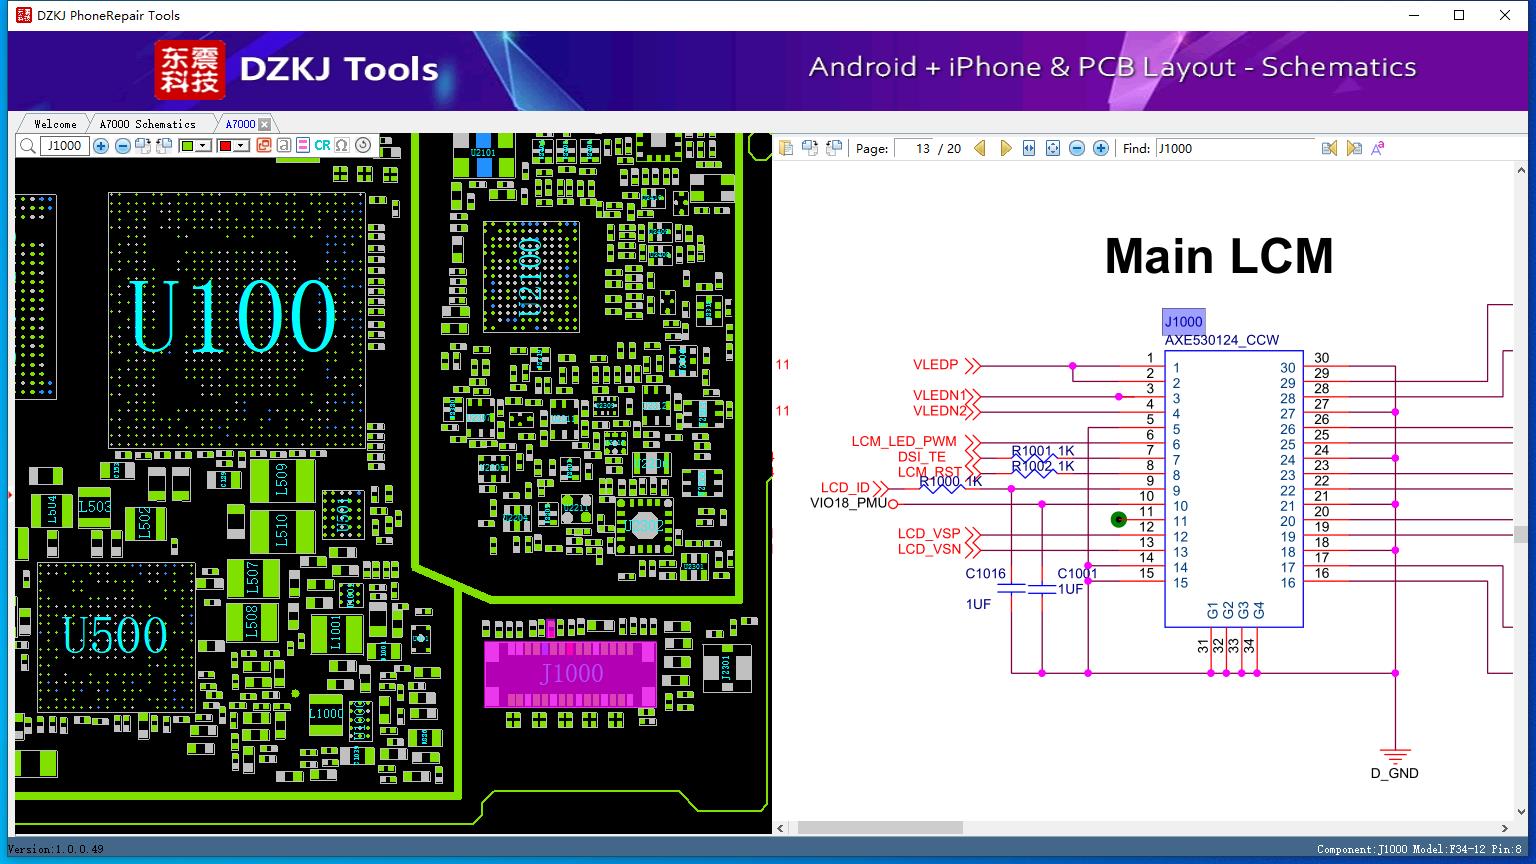Screen dimensions: 1536x864
Task: Find previous J1000 match in schematic
Action: tap(1329, 148)
